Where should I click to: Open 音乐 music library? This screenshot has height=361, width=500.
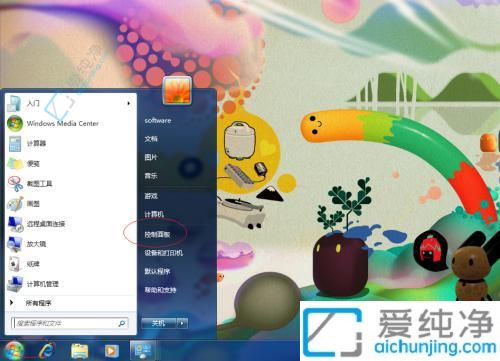click(x=151, y=176)
